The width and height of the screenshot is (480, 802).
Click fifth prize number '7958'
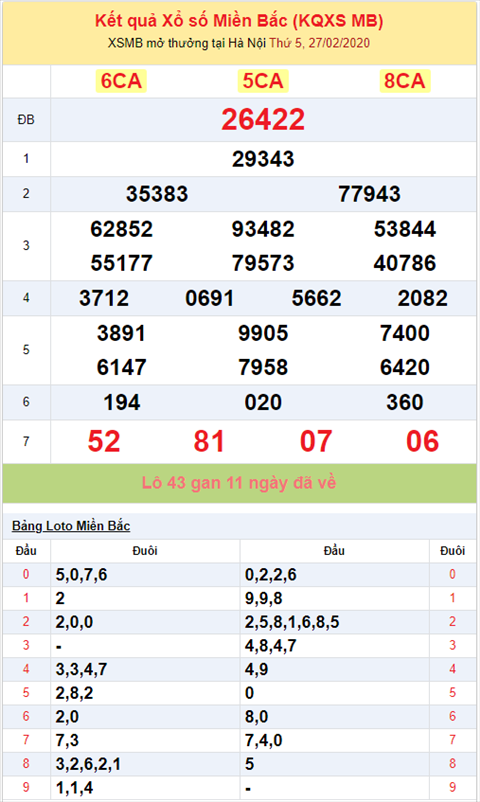tap(263, 368)
